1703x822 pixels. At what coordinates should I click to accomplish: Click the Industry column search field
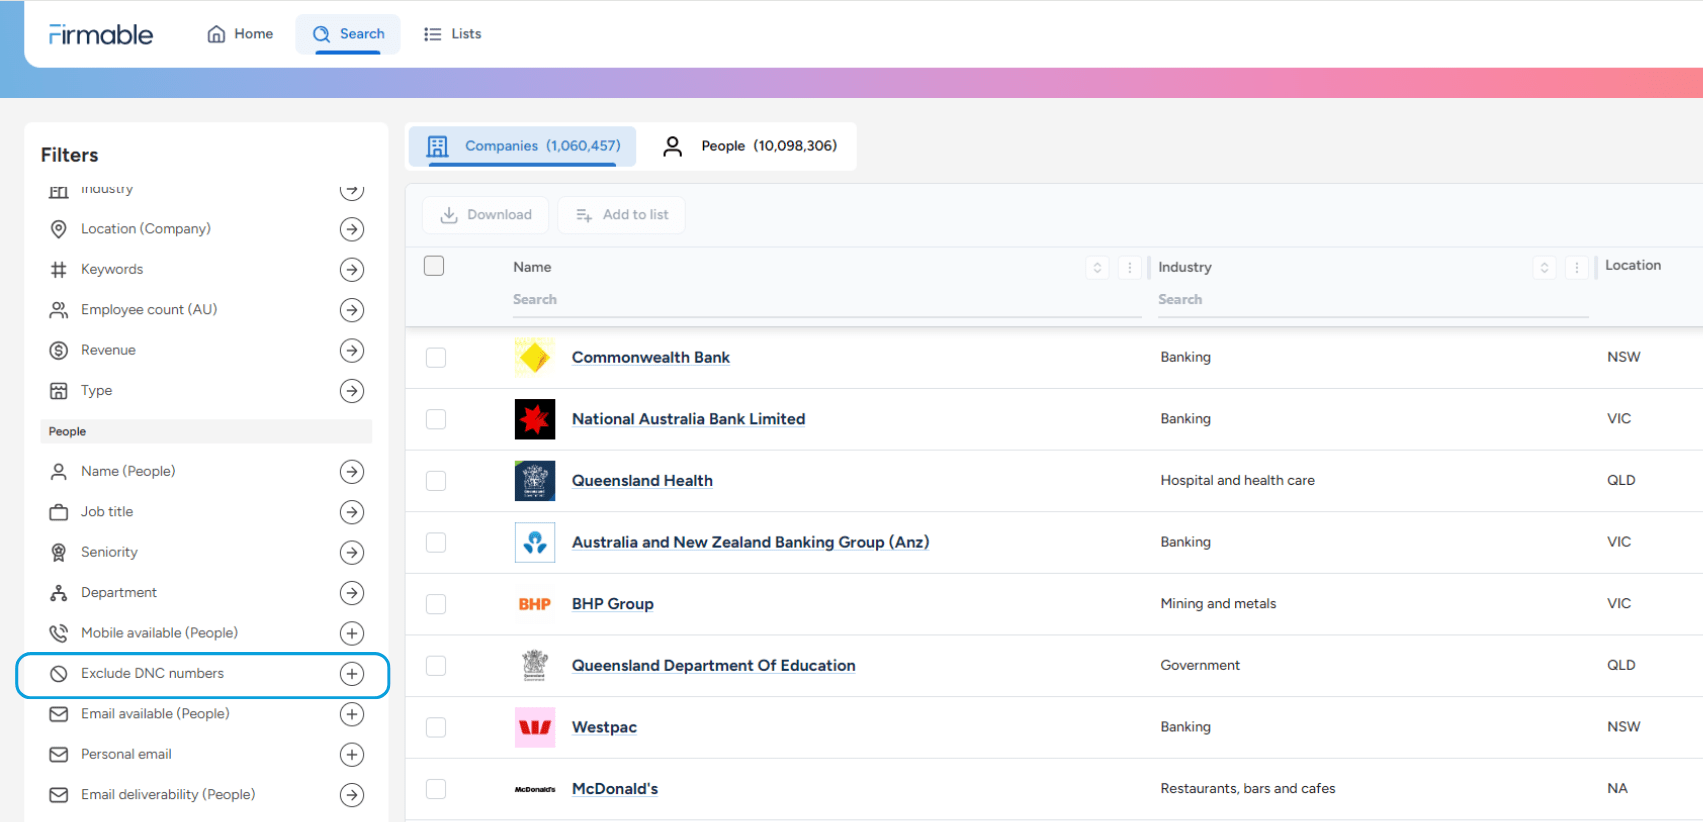coord(1373,300)
